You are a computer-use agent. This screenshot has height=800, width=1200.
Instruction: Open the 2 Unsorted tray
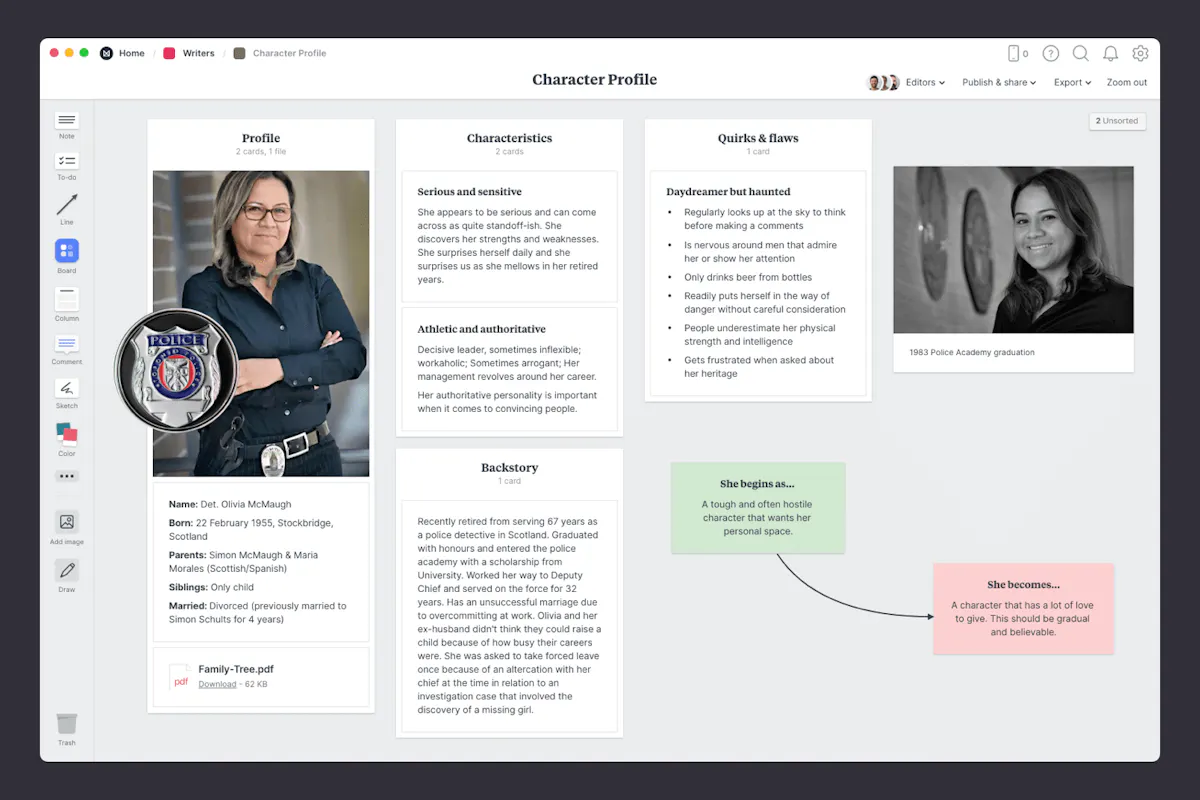tap(1117, 121)
